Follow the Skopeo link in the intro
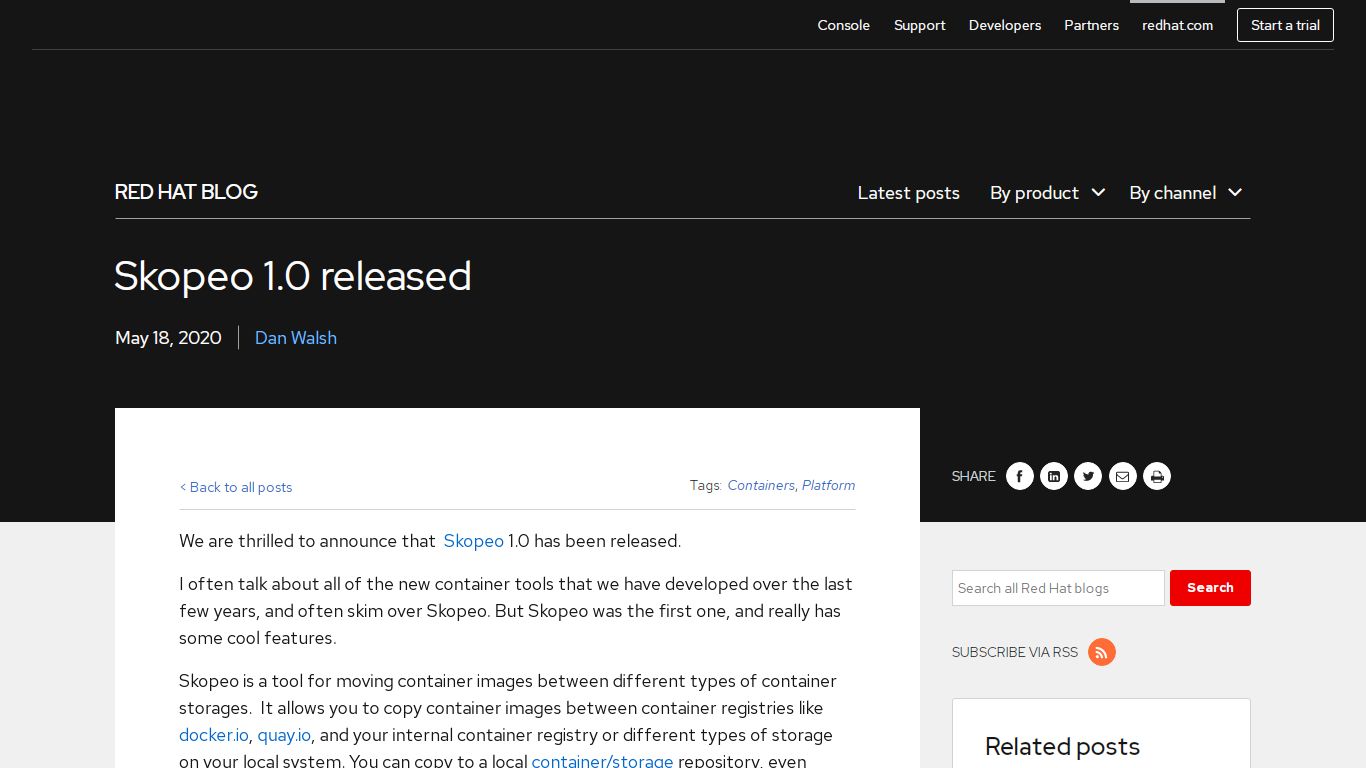The width and height of the screenshot is (1366, 768). (473, 541)
